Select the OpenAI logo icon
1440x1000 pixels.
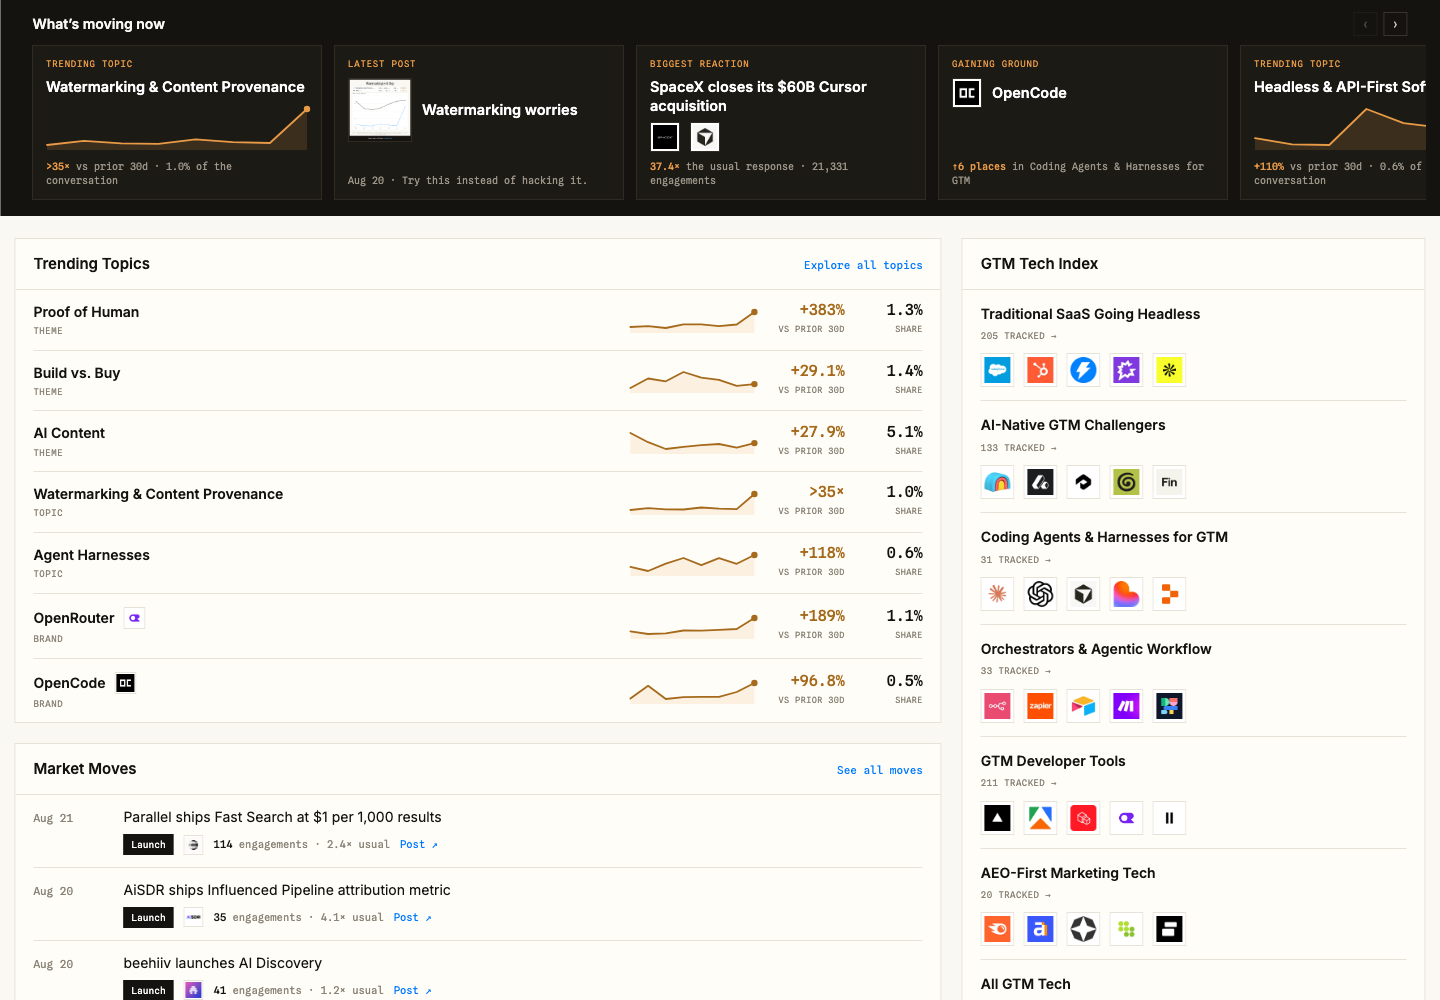click(1040, 594)
